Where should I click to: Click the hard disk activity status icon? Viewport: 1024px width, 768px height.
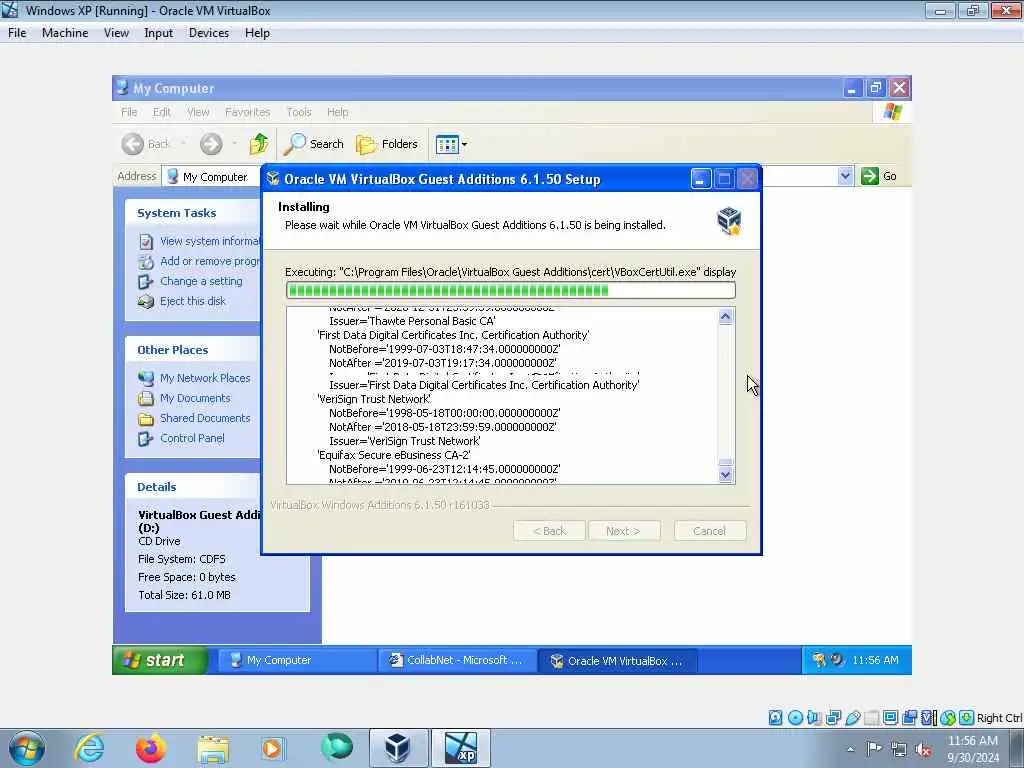point(775,718)
